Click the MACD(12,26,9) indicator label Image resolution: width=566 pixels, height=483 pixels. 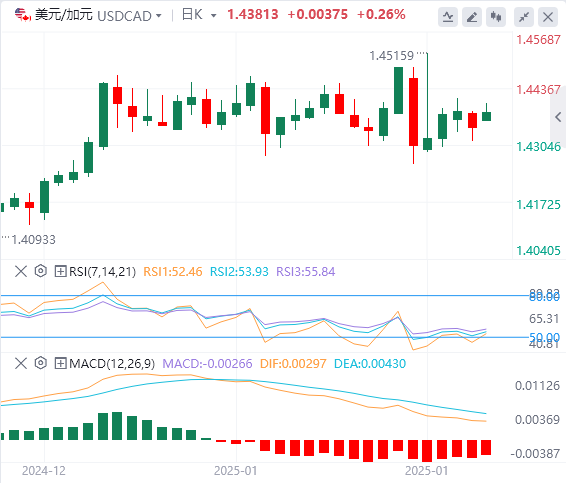coord(112,364)
